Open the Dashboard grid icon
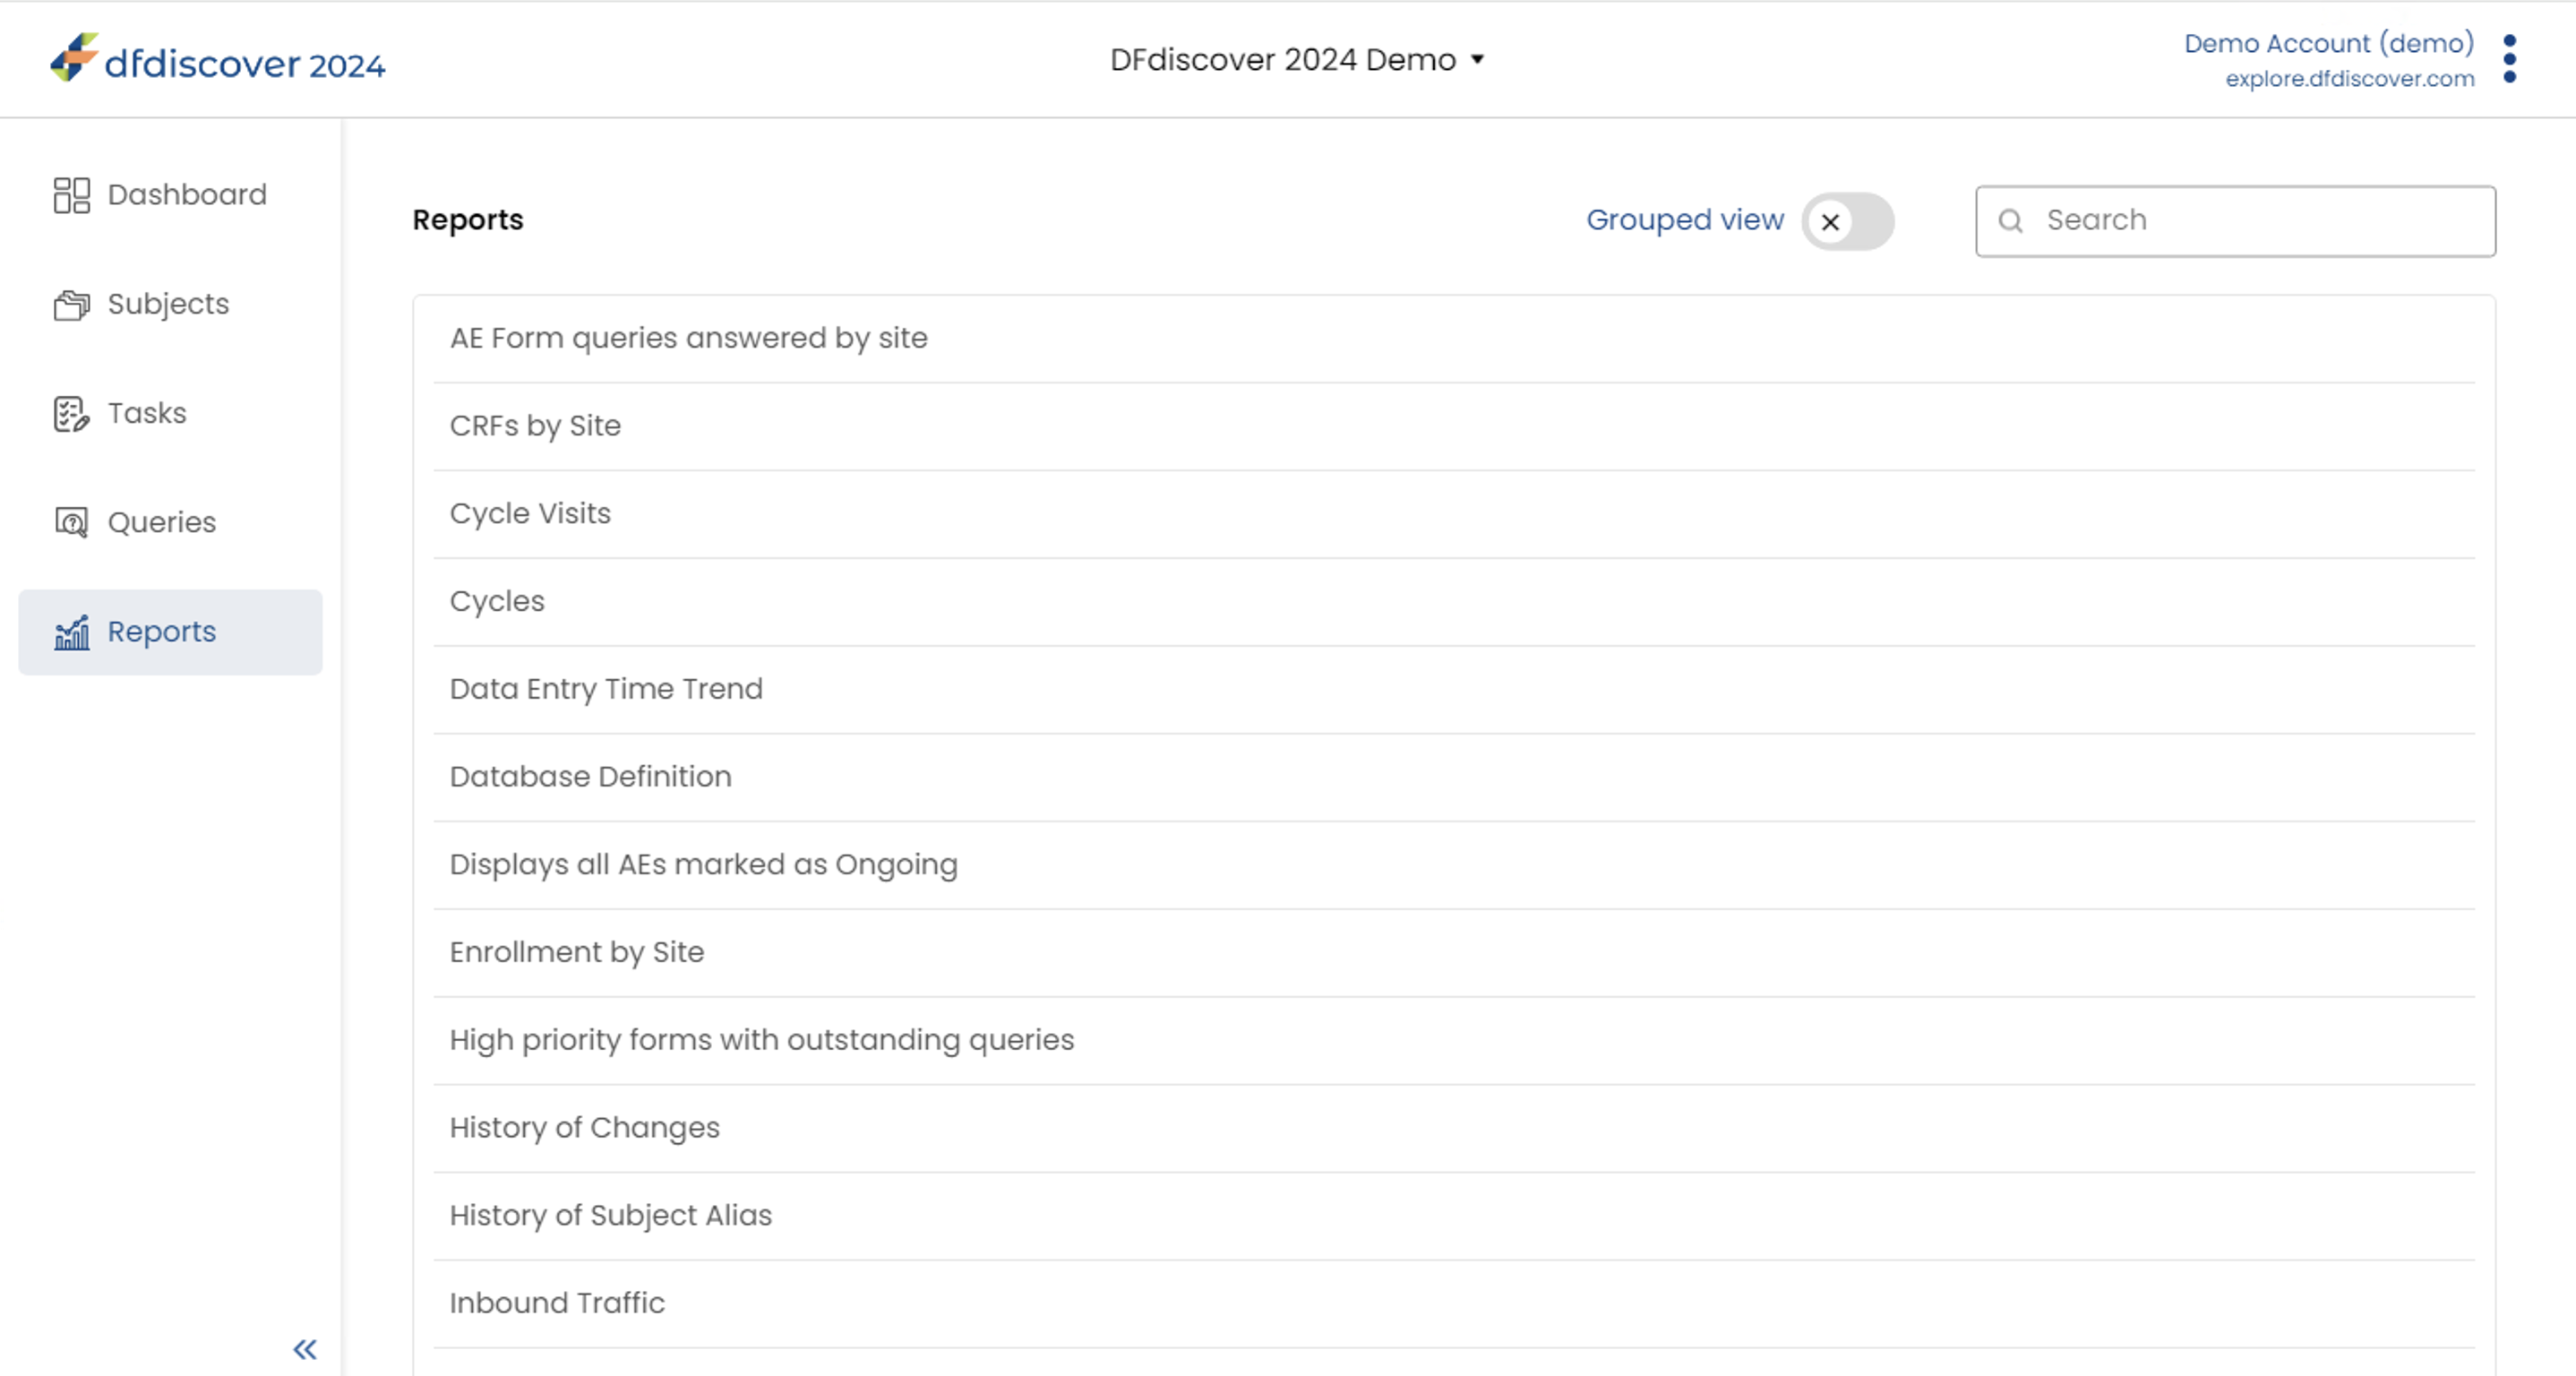The width and height of the screenshot is (2576, 1376). 71,195
